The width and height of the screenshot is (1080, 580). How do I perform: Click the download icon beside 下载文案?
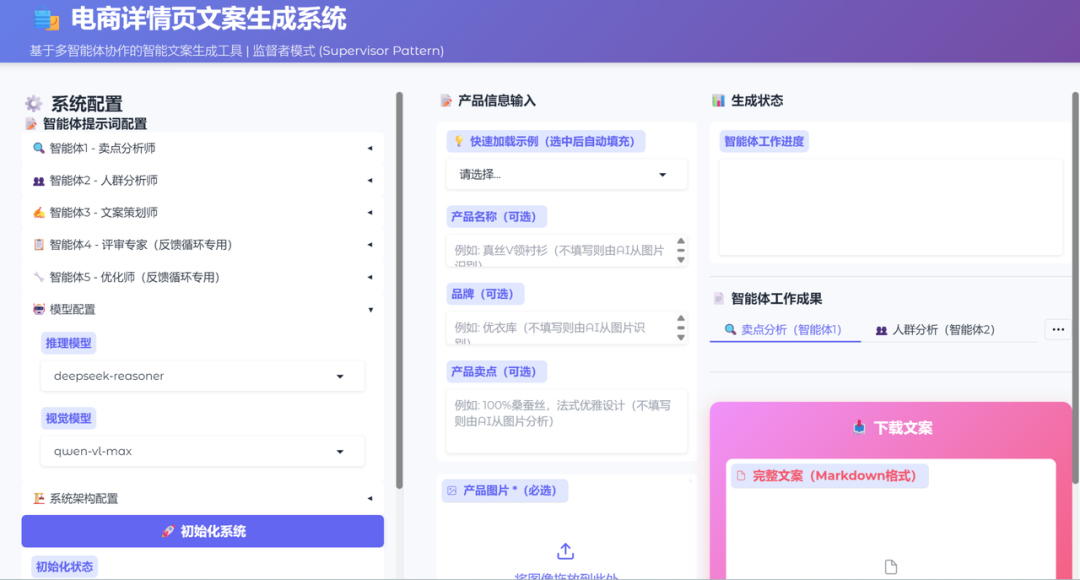click(x=859, y=428)
